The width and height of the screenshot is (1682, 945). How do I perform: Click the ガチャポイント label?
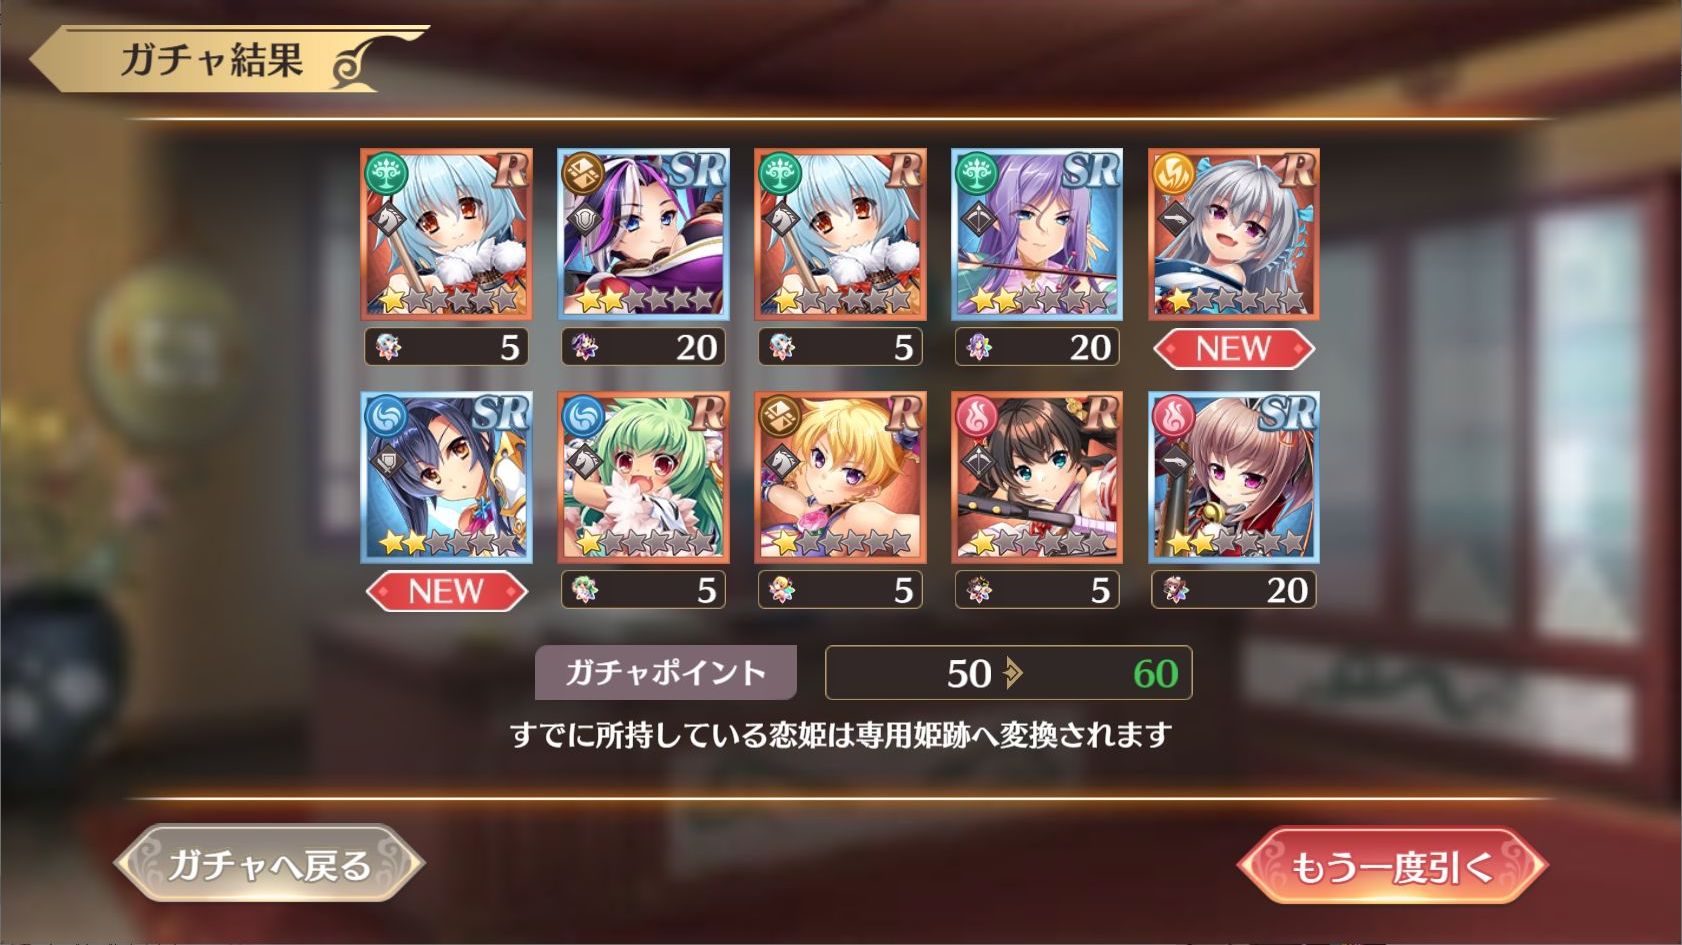[x=666, y=672]
